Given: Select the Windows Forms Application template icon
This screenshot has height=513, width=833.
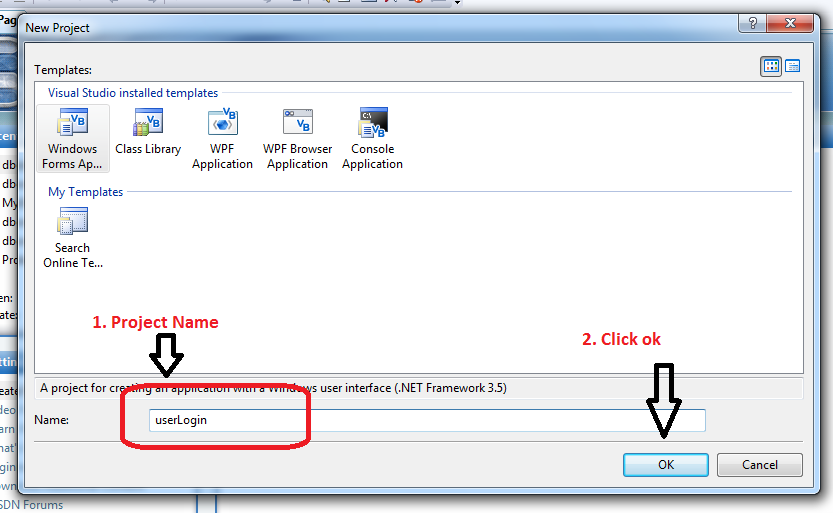Looking at the screenshot, I should pos(72,122).
